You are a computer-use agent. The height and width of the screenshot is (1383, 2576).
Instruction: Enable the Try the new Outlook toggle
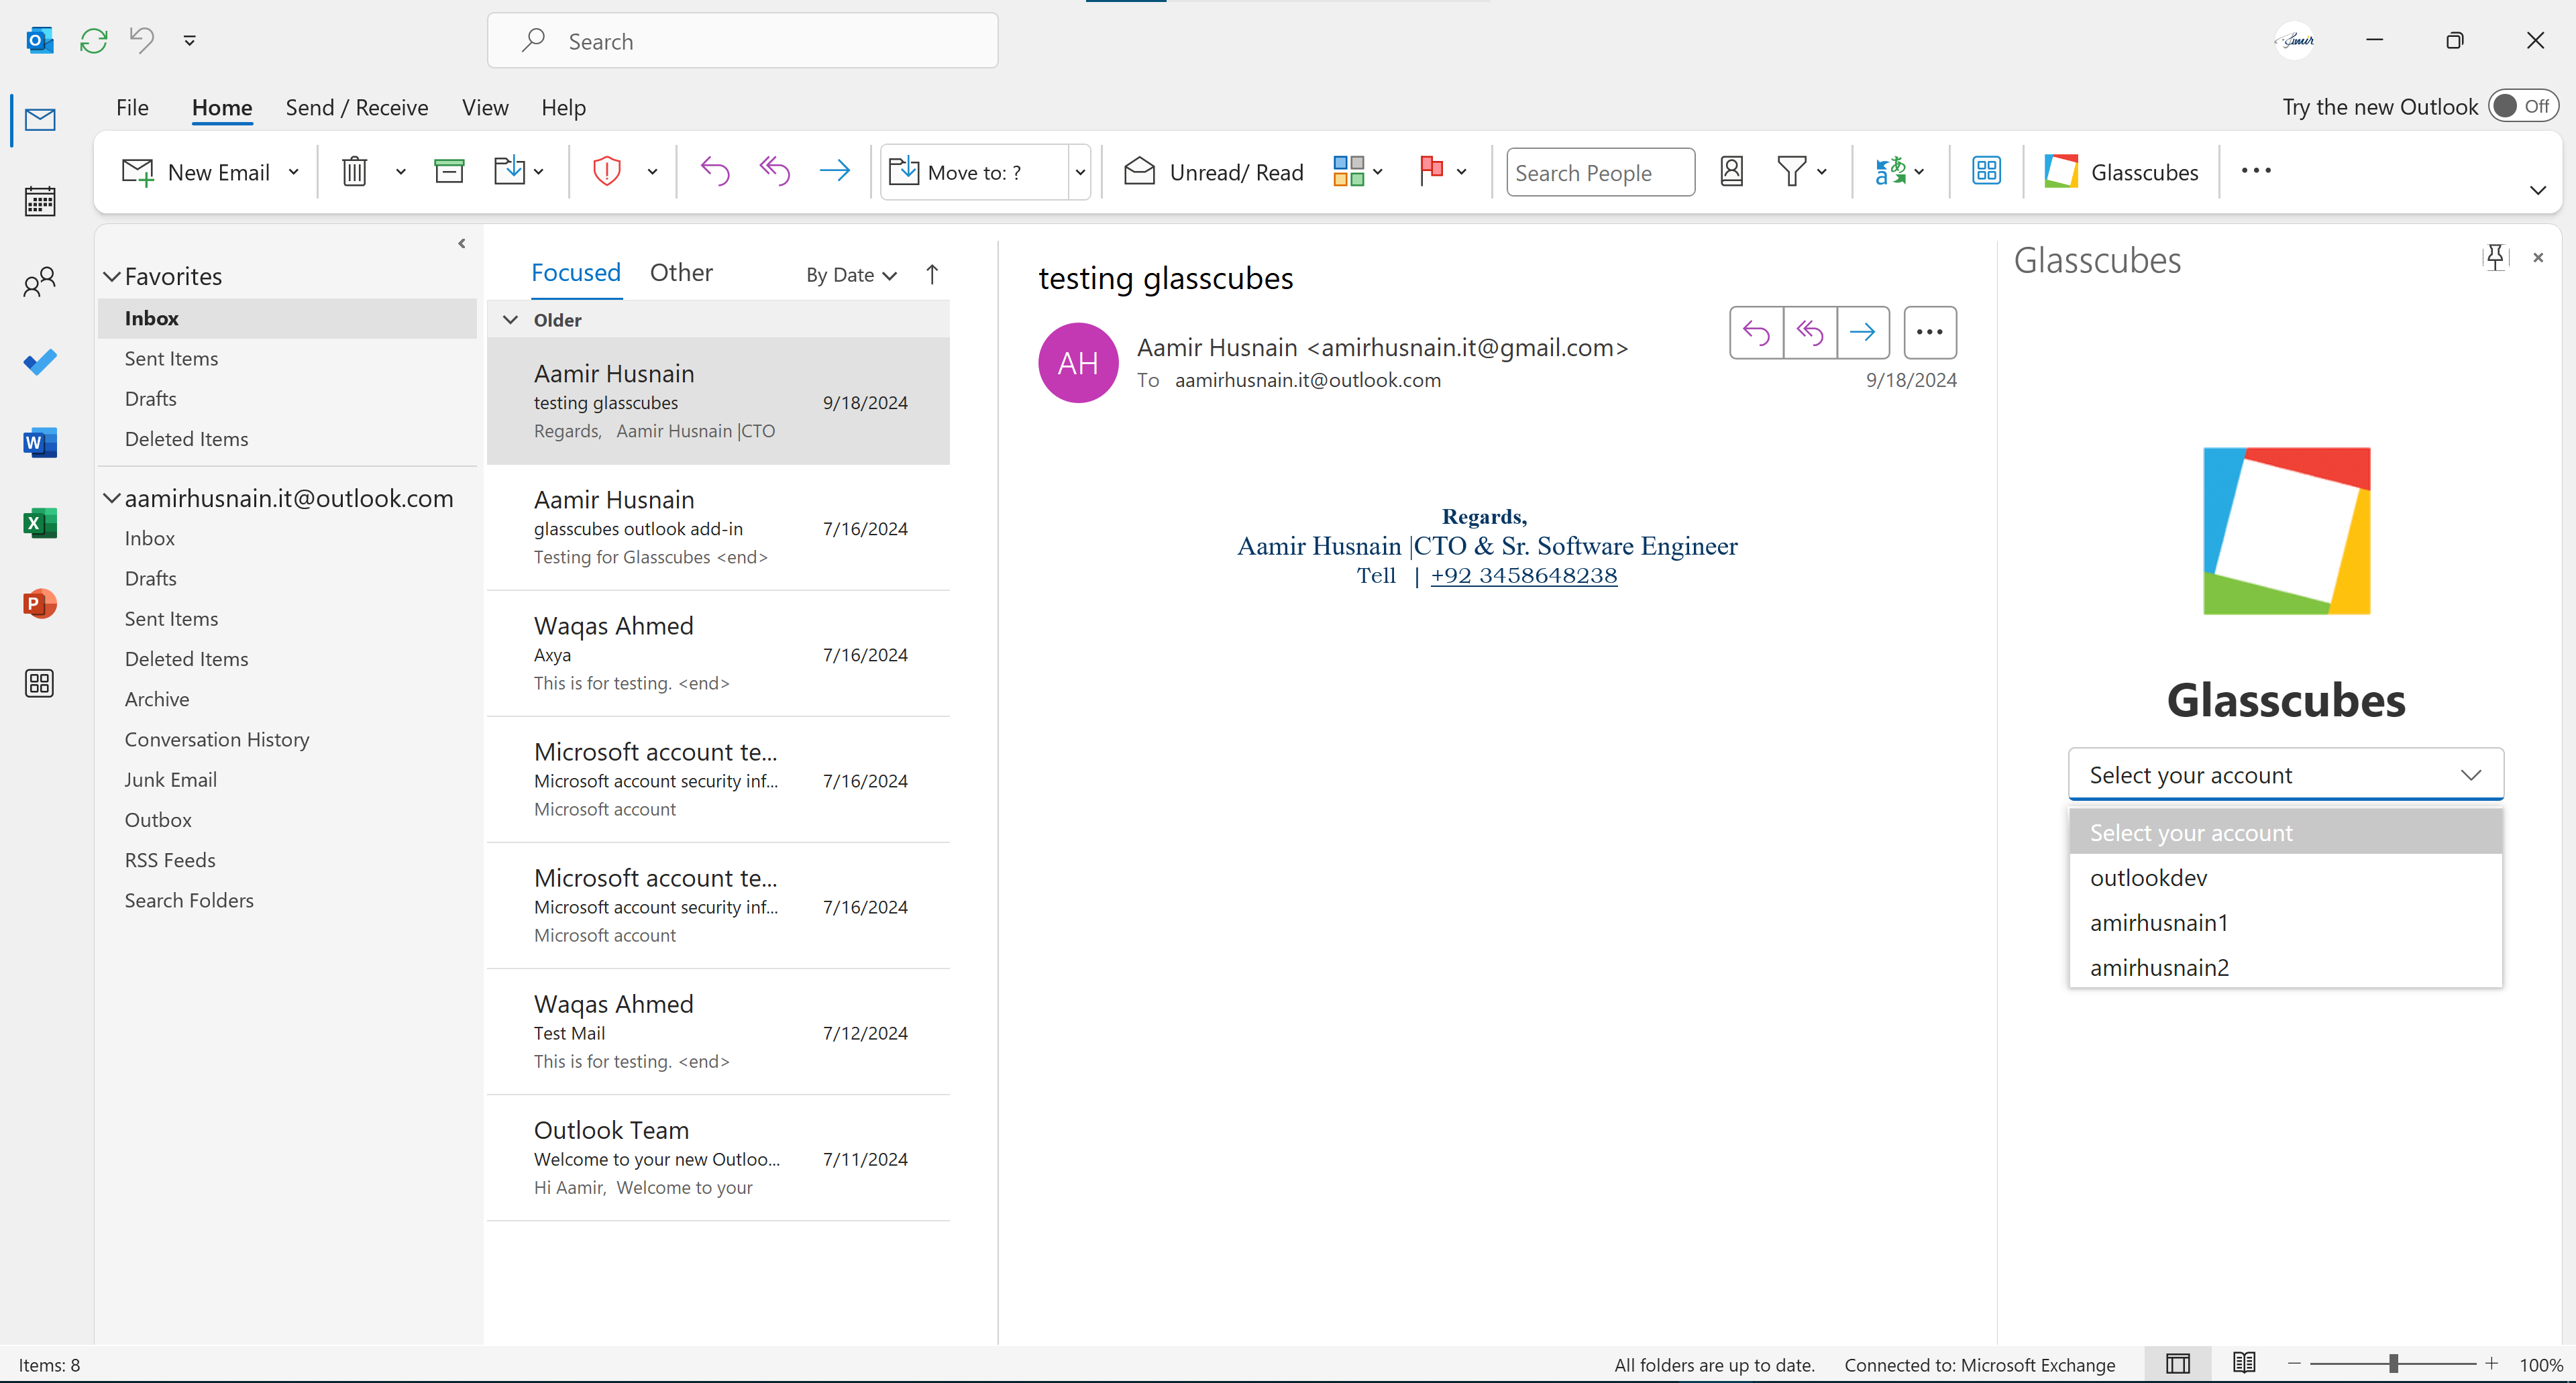click(x=2521, y=105)
